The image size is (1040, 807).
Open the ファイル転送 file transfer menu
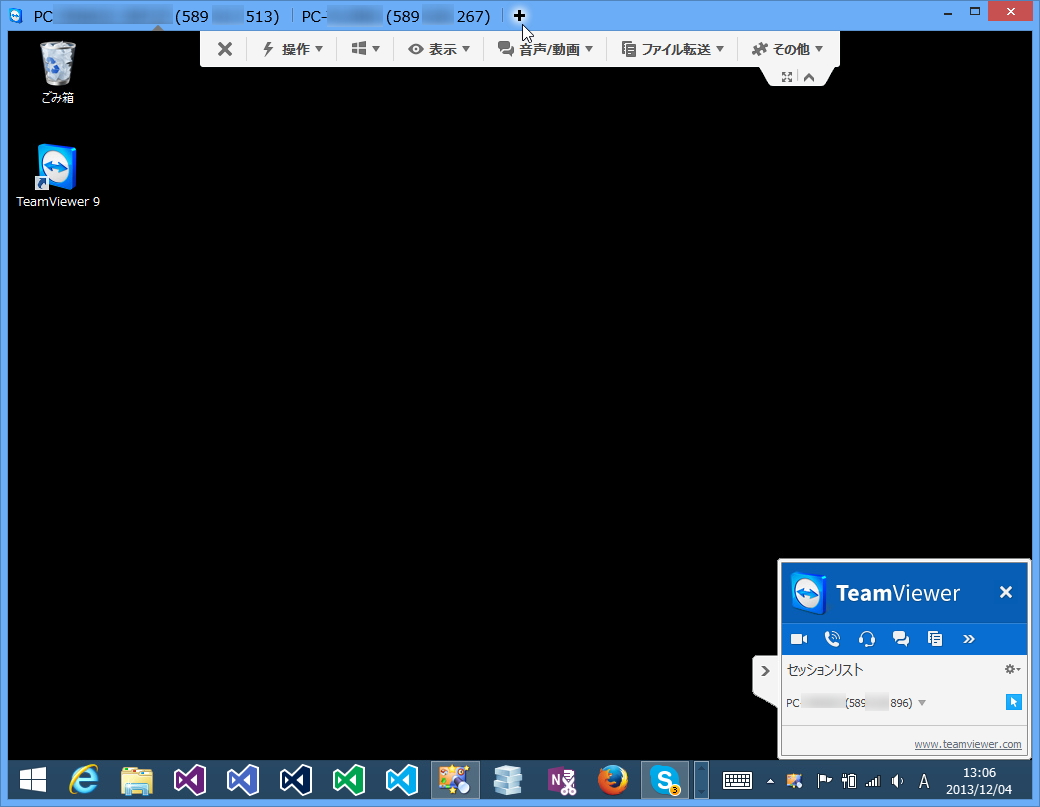(673, 49)
